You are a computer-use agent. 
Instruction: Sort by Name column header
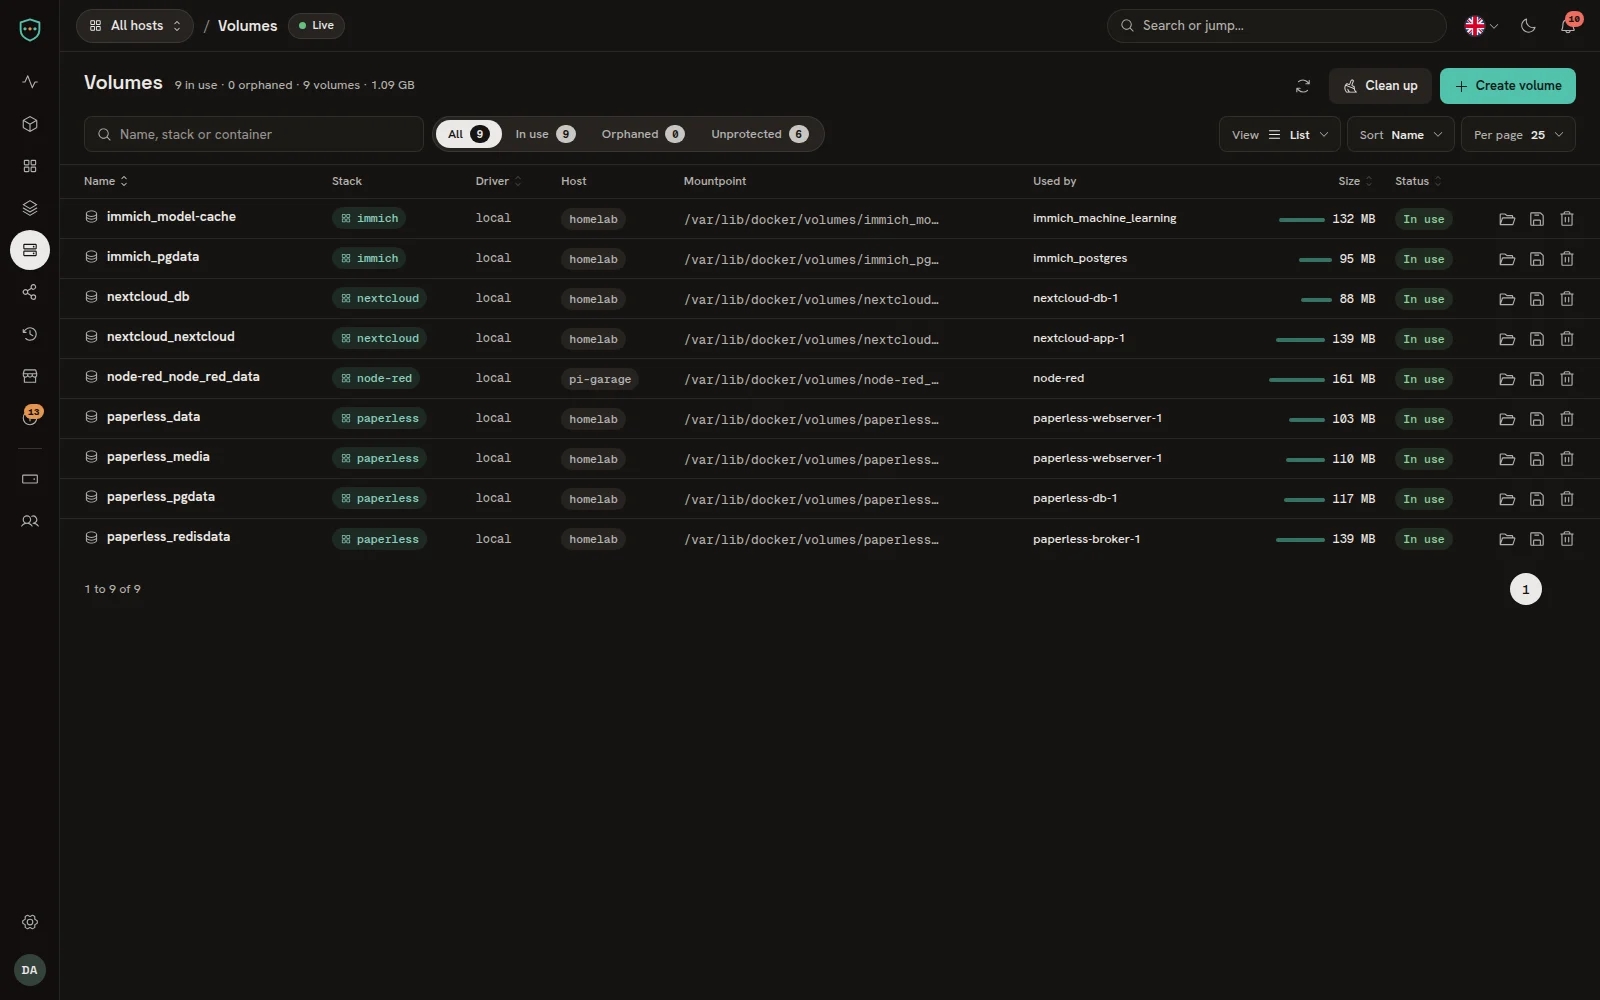pyautogui.click(x=106, y=181)
